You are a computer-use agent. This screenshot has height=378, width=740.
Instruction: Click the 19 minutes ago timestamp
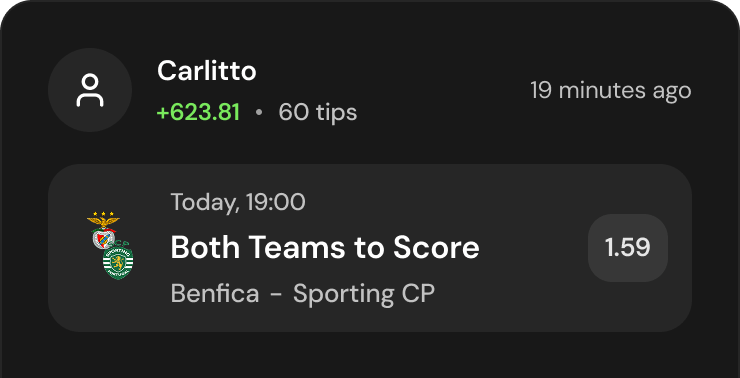(x=611, y=90)
